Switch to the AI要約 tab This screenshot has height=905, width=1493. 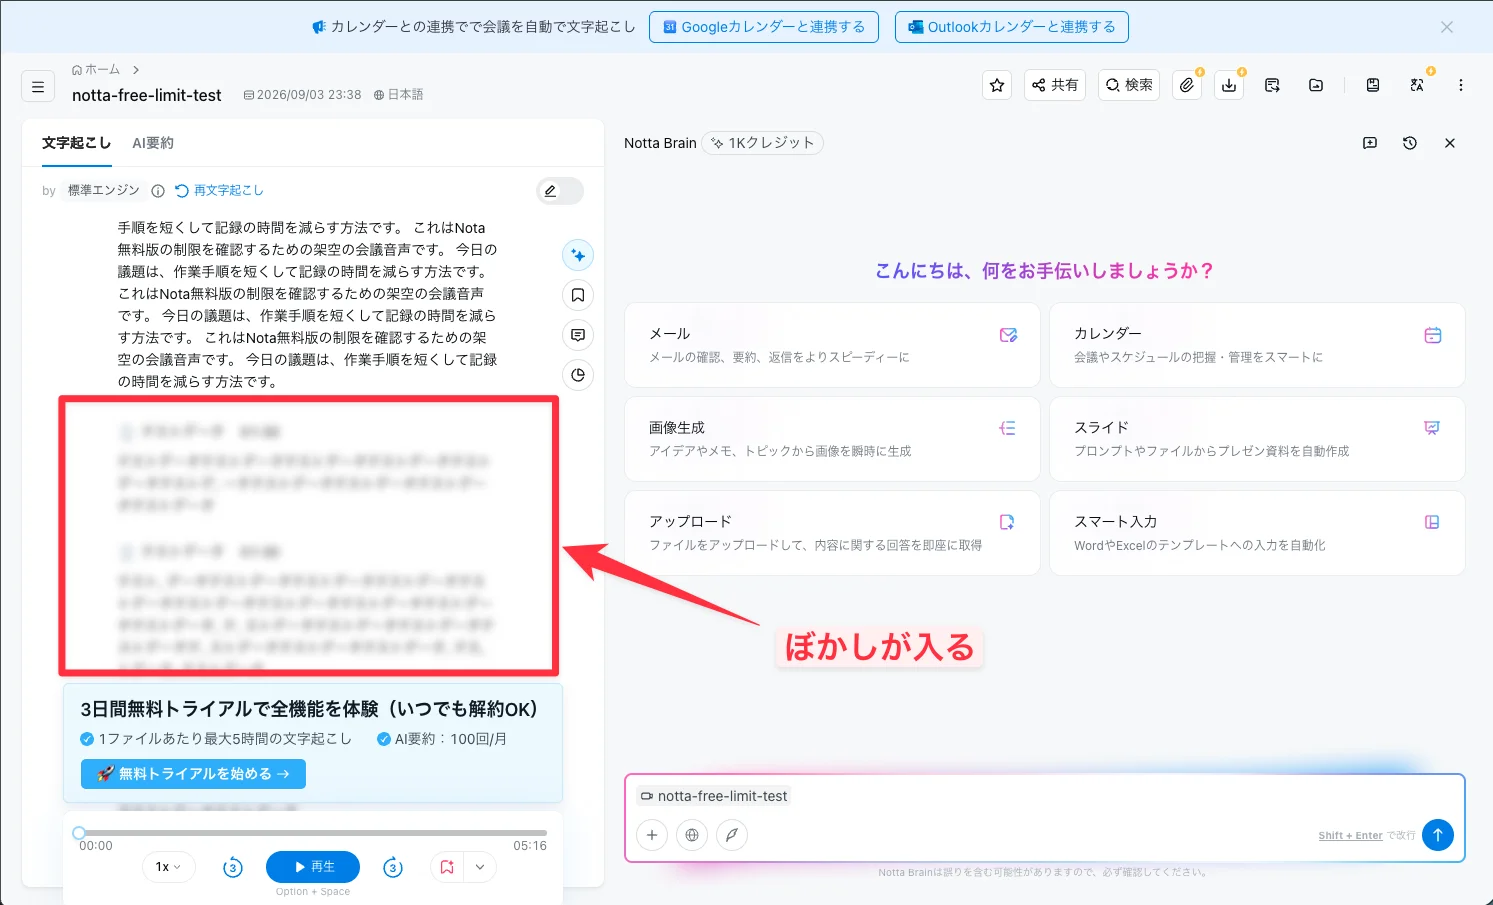click(153, 143)
